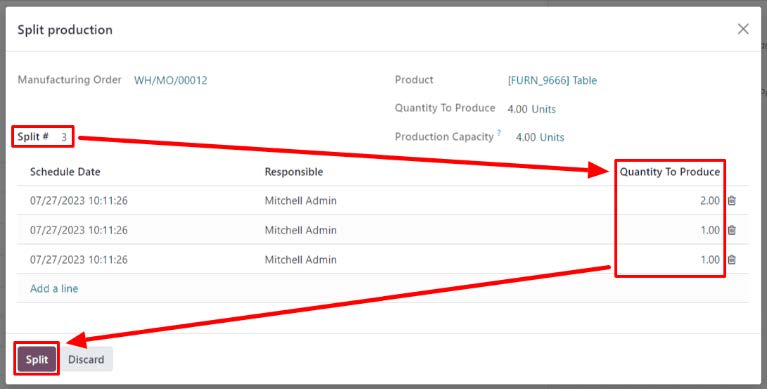The width and height of the screenshot is (767, 389).
Task: Edit the Split # field value 3
Action: [64, 137]
